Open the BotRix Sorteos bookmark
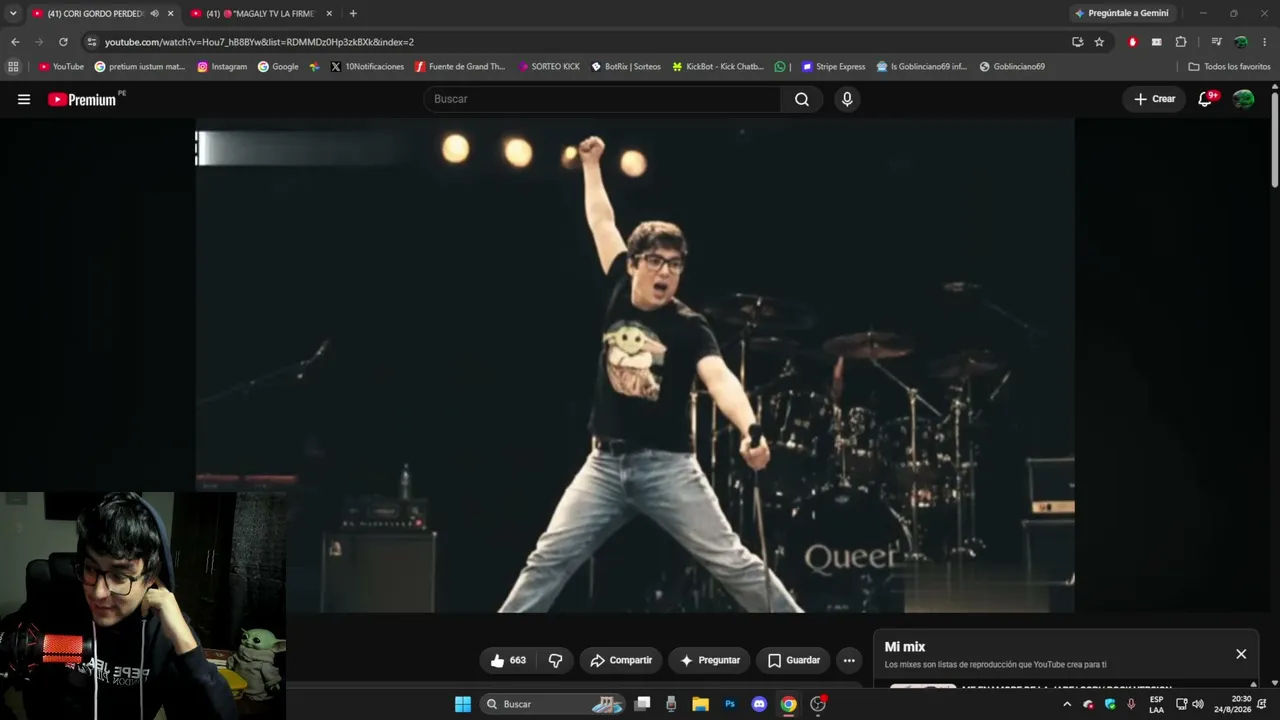This screenshot has width=1280, height=720. tap(626, 67)
